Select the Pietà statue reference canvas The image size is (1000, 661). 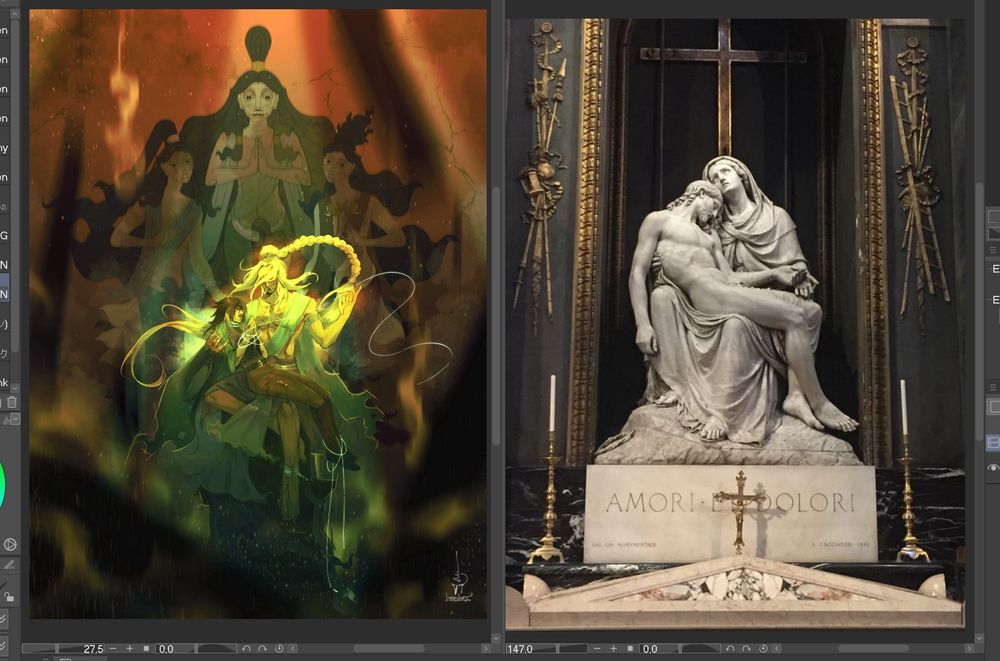click(735, 324)
